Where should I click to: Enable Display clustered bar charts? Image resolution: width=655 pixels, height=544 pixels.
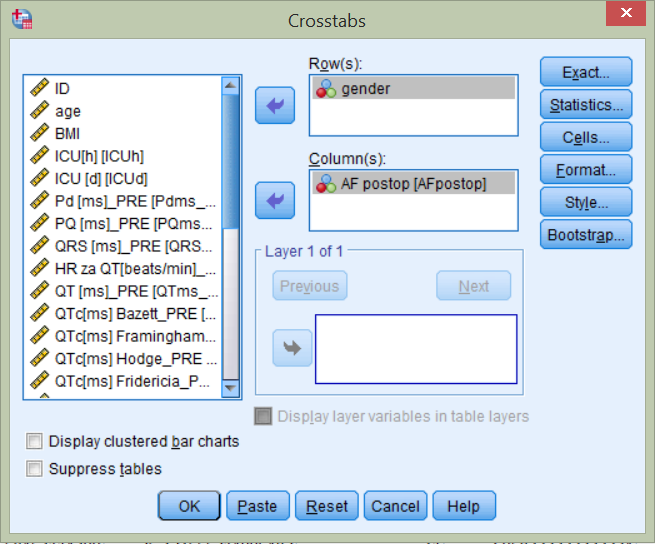36,441
